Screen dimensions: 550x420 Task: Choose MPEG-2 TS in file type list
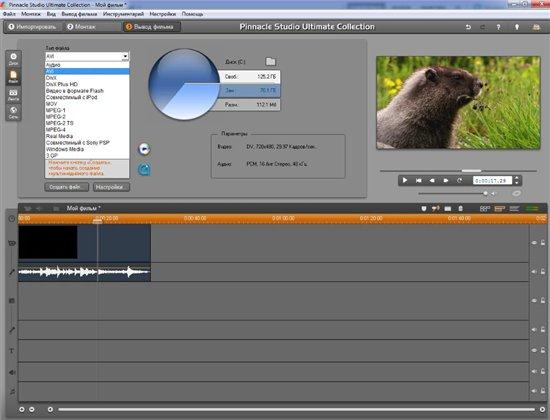click(87, 123)
